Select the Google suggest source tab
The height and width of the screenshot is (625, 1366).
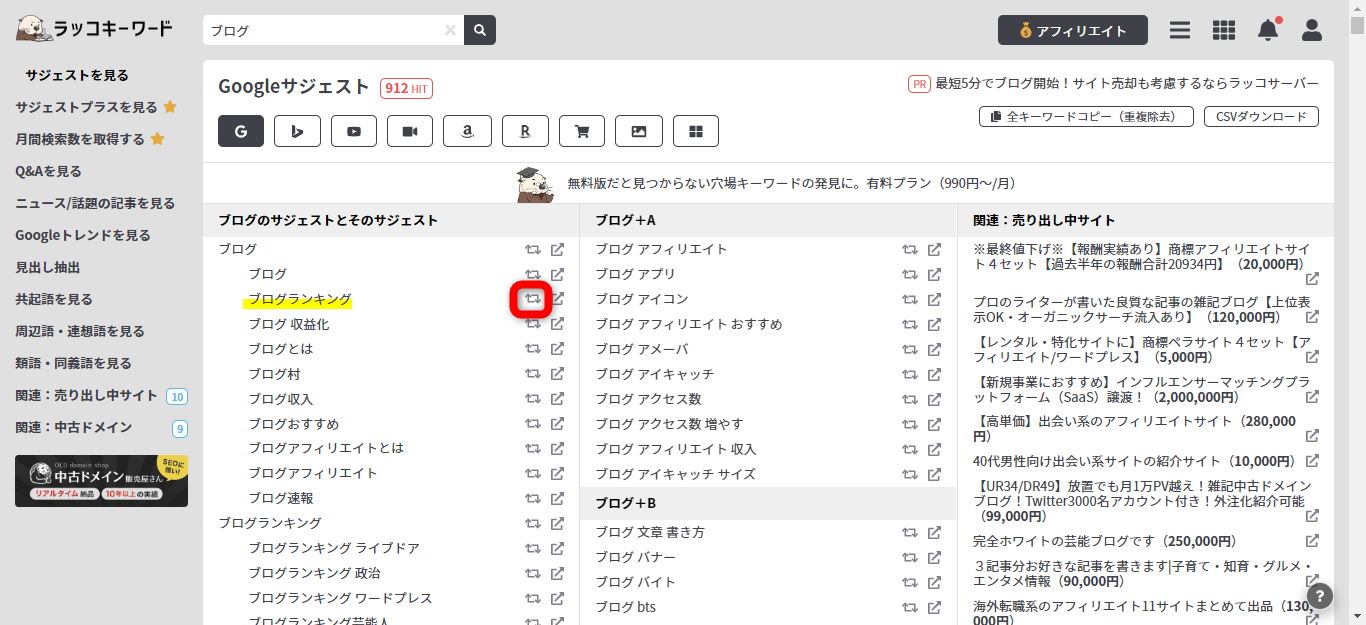241,131
